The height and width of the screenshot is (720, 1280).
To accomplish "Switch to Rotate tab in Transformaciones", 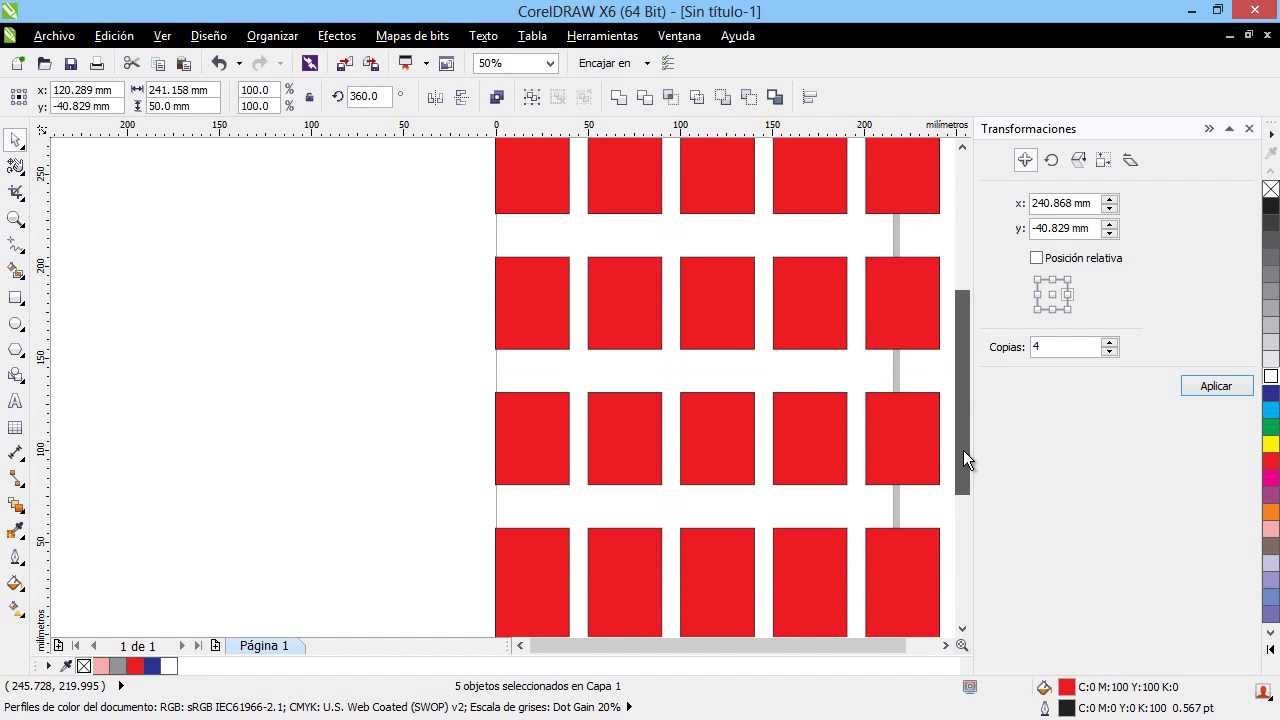I will (x=1051, y=160).
